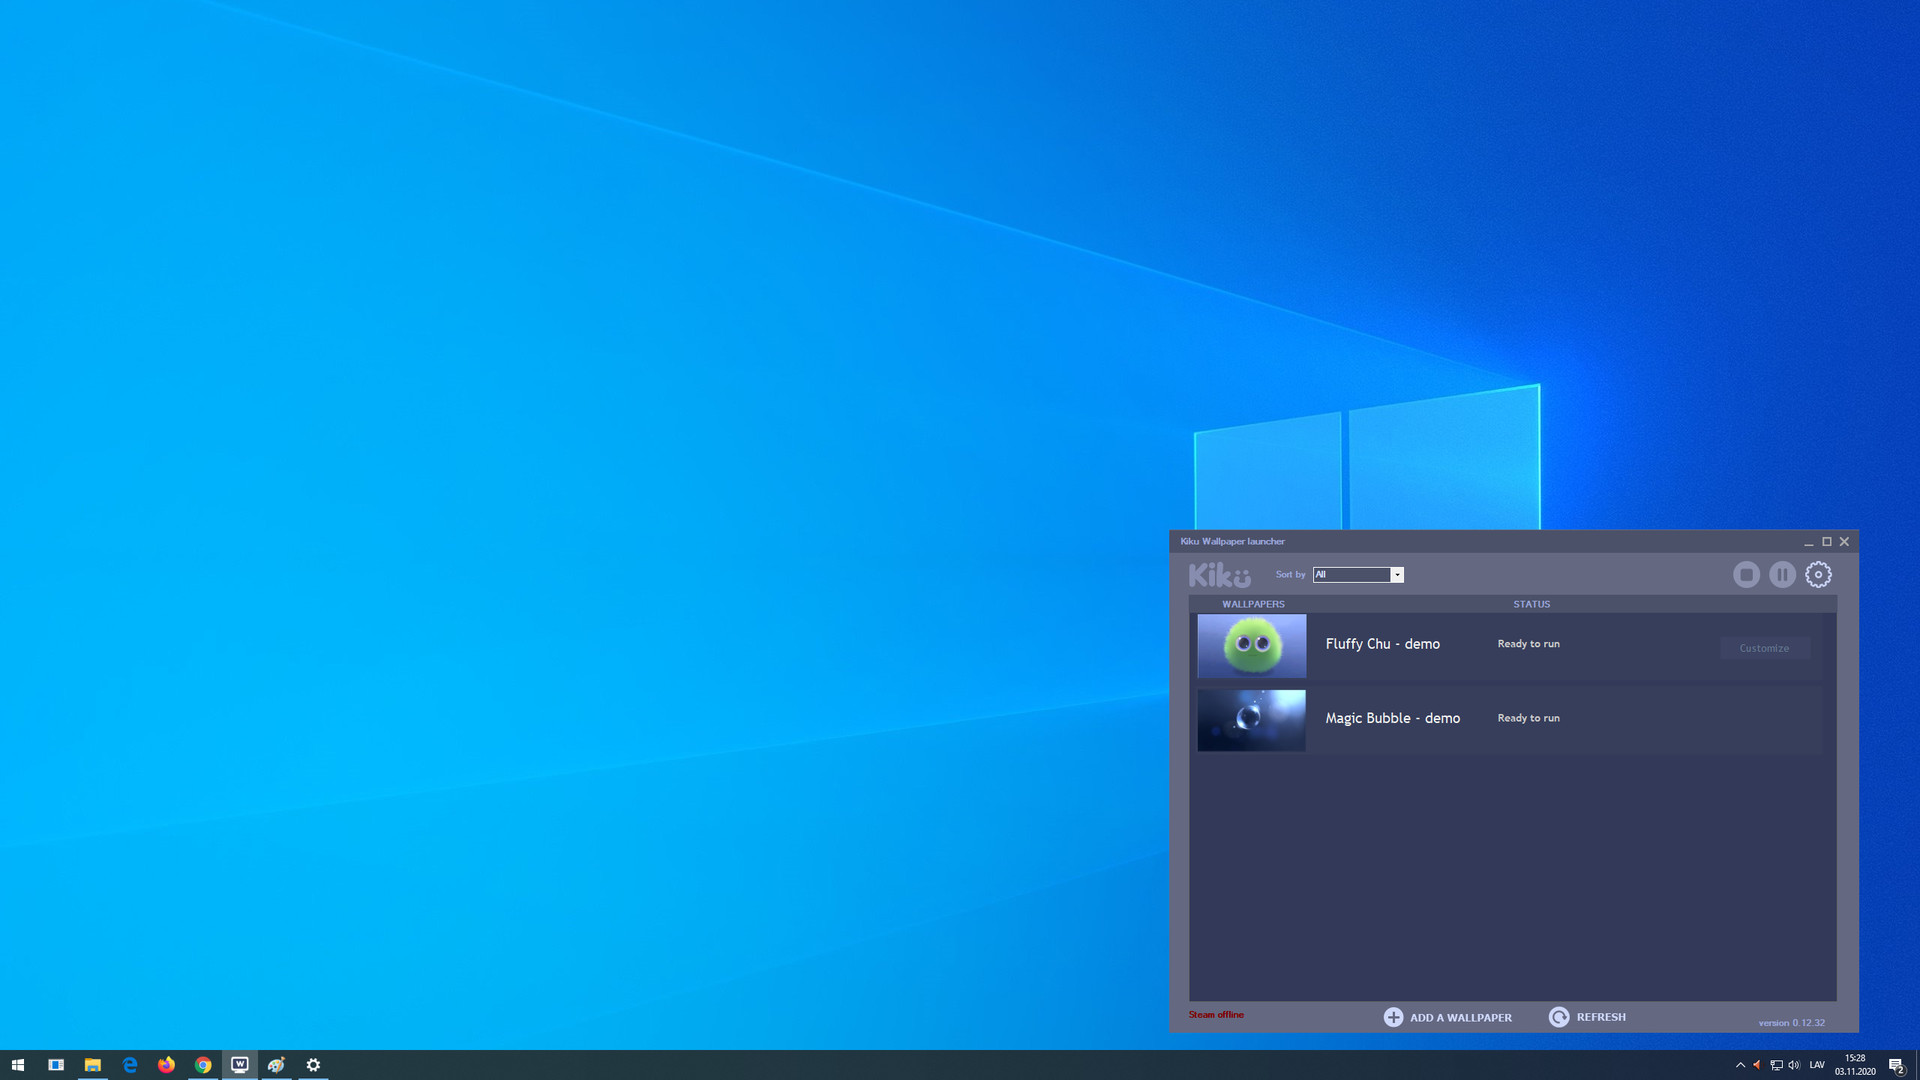Click the Magic Bubble - demo title
This screenshot has height=1080, width=1920.
pos(1392,718)
